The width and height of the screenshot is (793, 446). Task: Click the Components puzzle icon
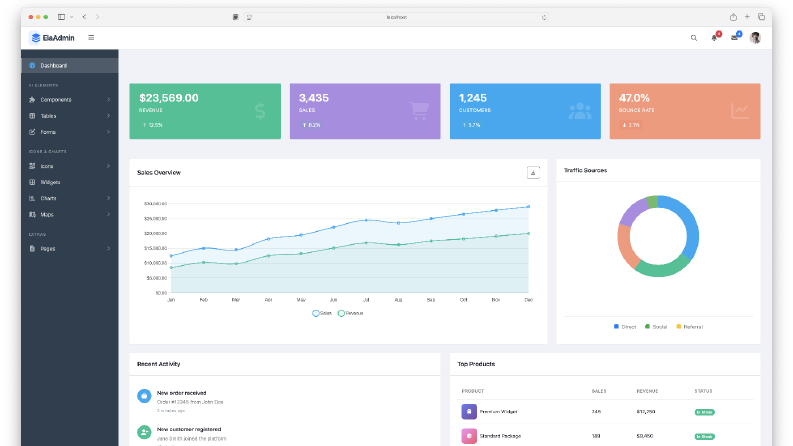point(32,100)
